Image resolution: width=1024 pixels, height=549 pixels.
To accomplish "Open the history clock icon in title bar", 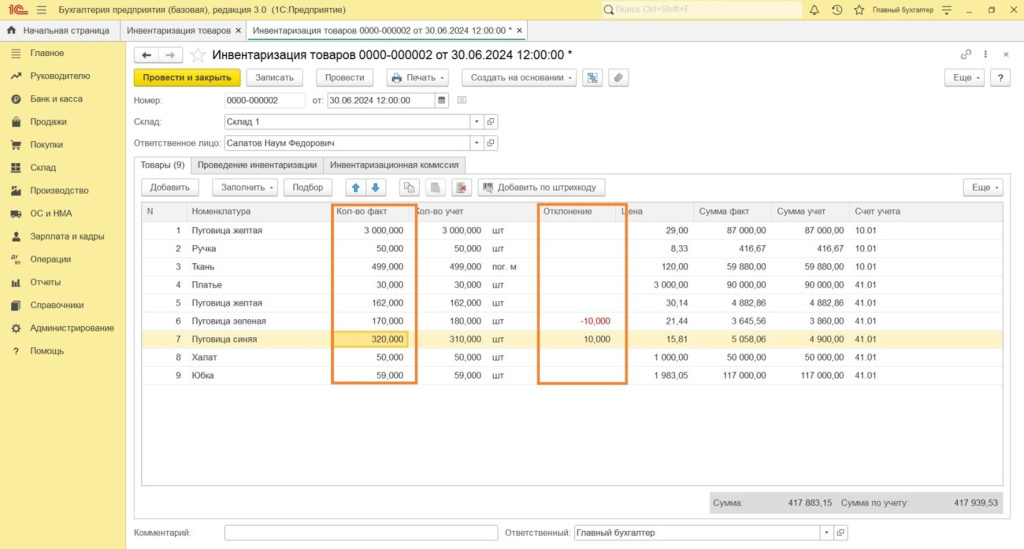I will pyautogui.click(x=836, y=9).
